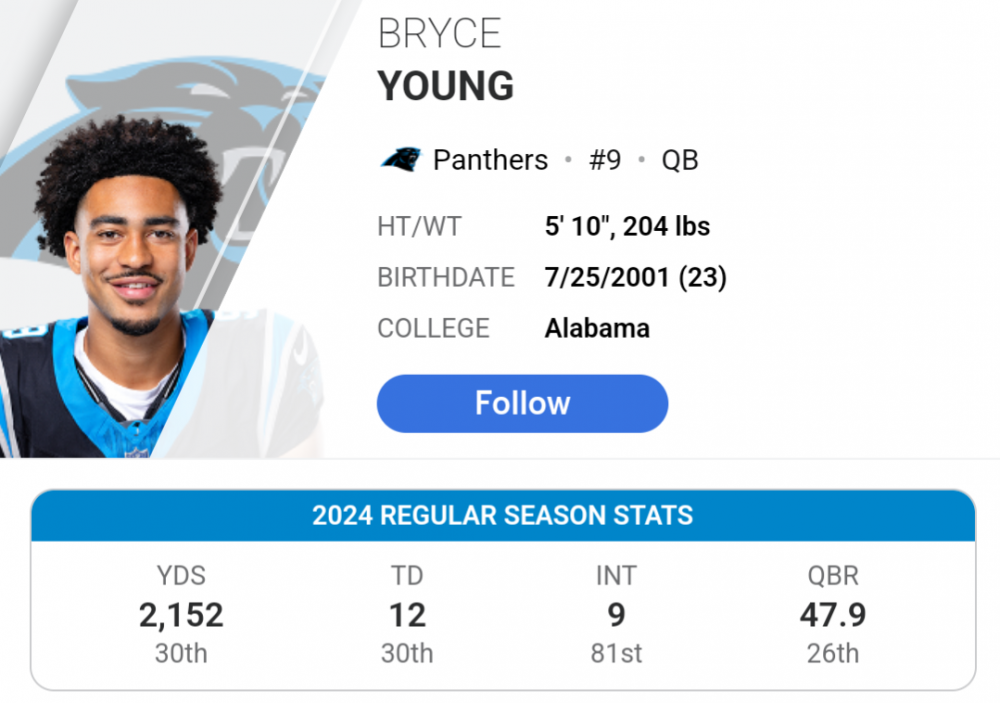Click the QB position label
The width and height of the screenshot is (1000, 703).
(x=680, y=160)
